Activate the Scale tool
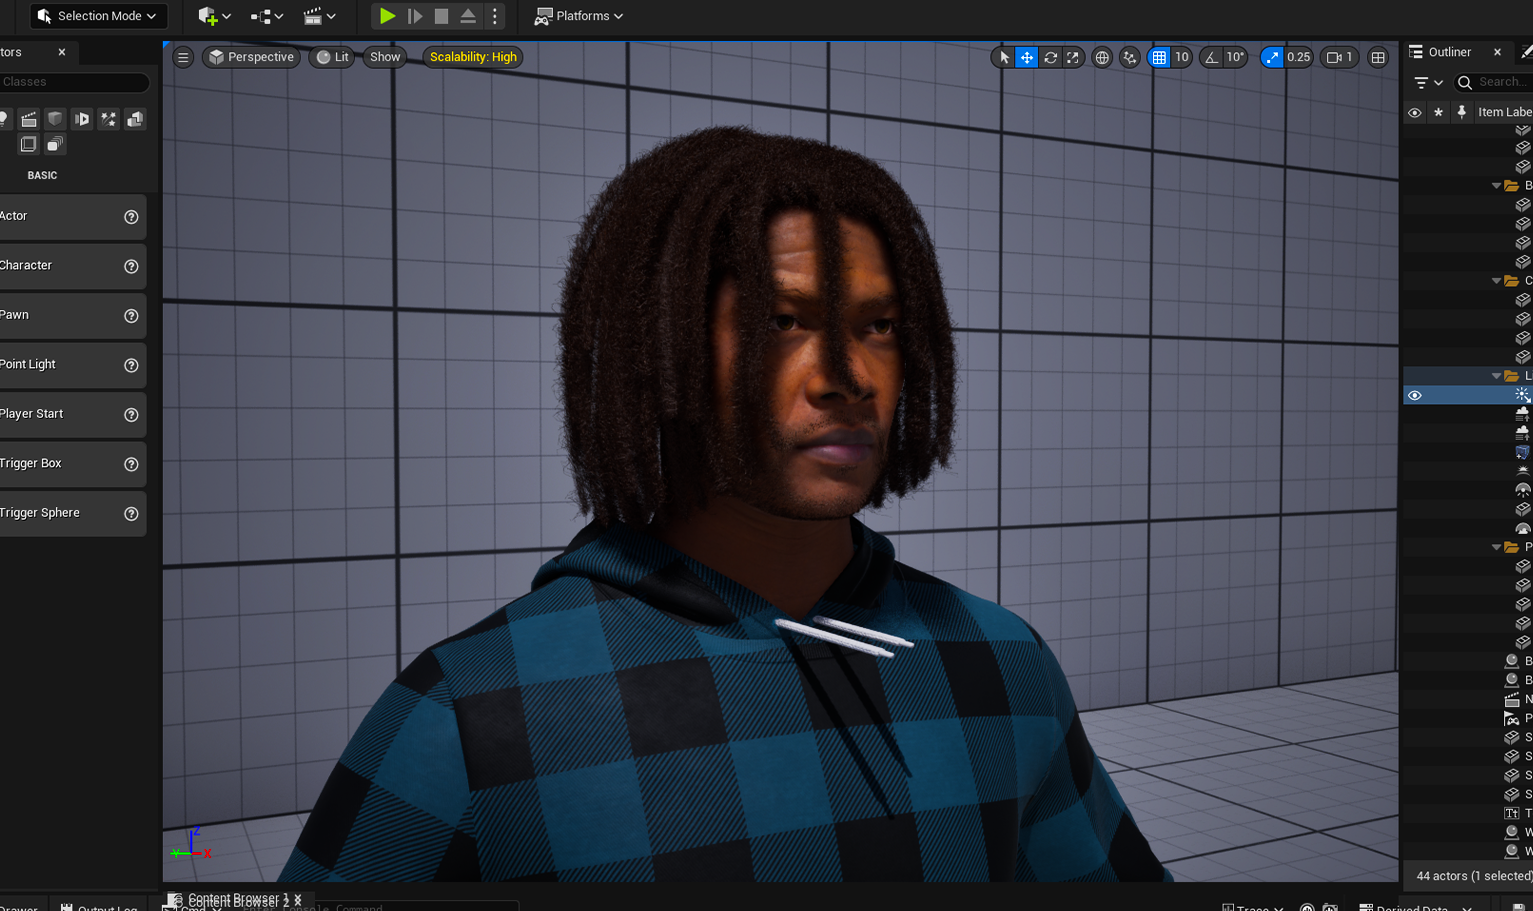The height and width of the screenshot is (911, 1533). [x=1073, y=57]
